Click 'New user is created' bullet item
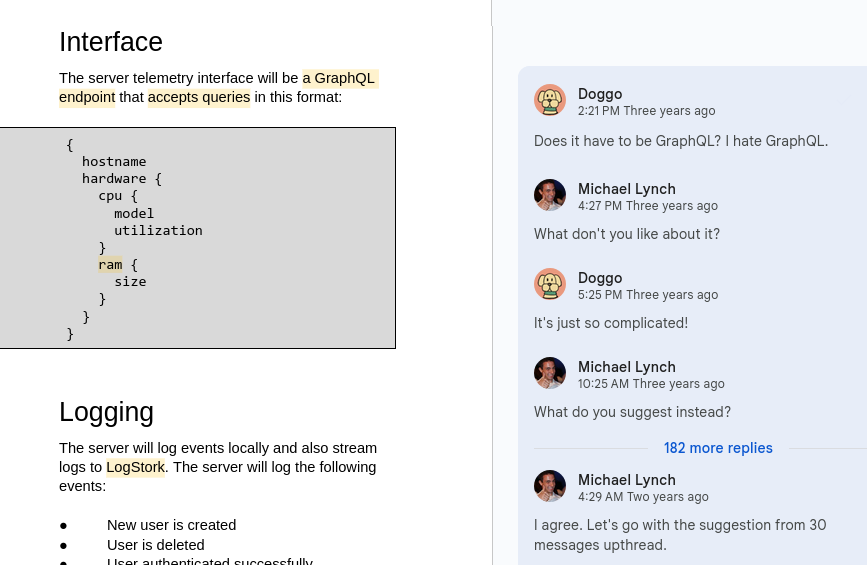The height and width of the screenshot is (565, 867). click(171, 525)
